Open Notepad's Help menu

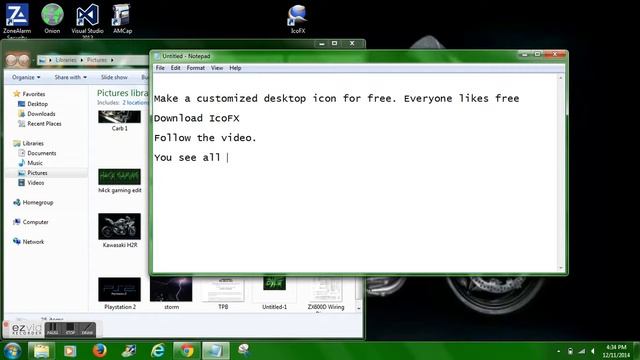pyautogui.click(x=235, y=68)
